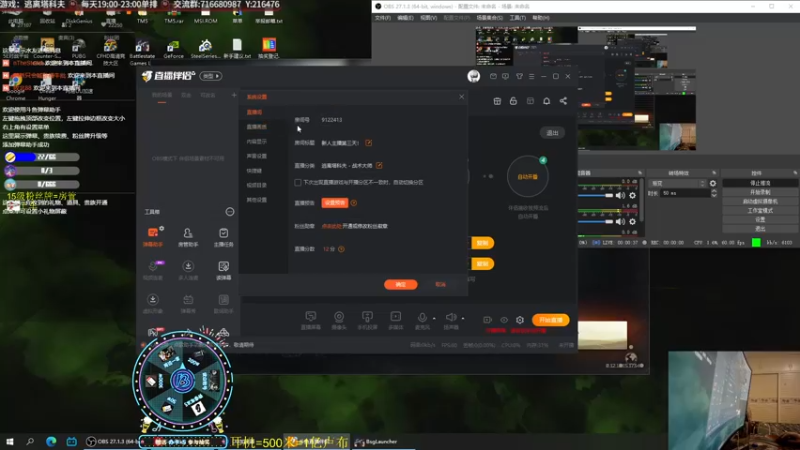This screenshot has height=450, width=800.
Task: Open 工具 menu in OBS
Action: [517, 18]
